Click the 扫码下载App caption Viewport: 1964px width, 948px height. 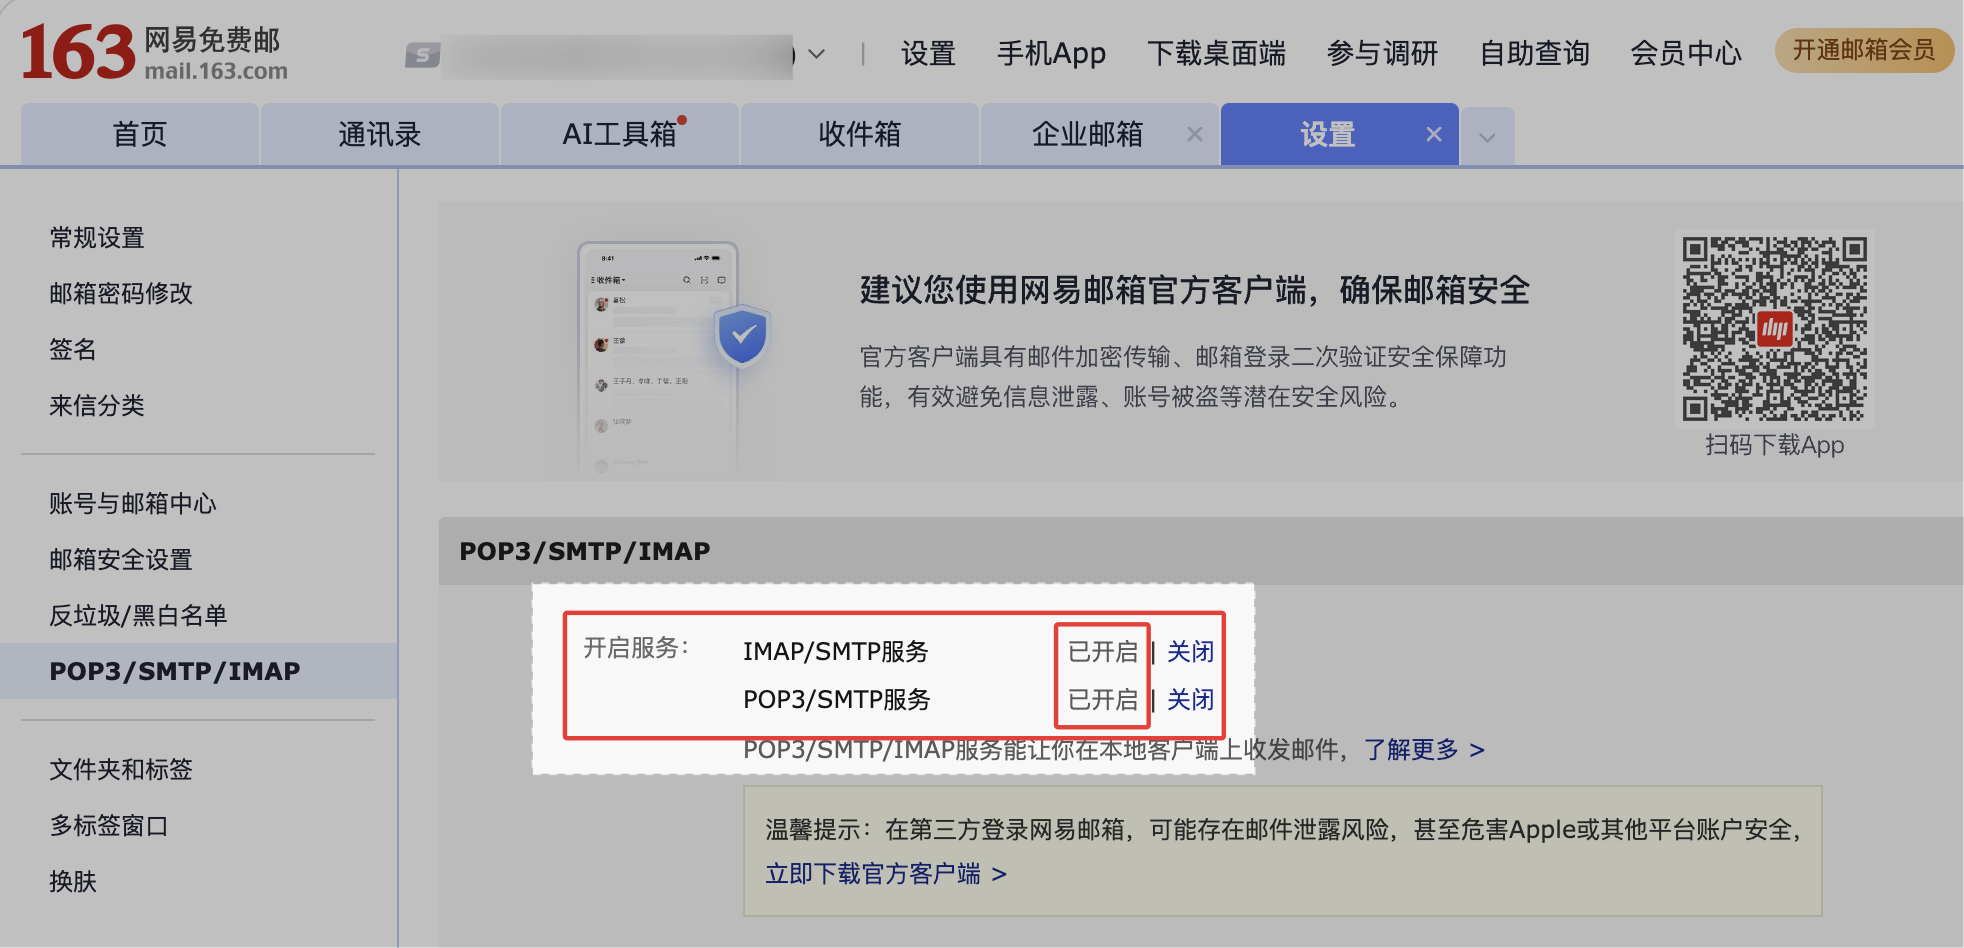click(x=1774, y=445)
